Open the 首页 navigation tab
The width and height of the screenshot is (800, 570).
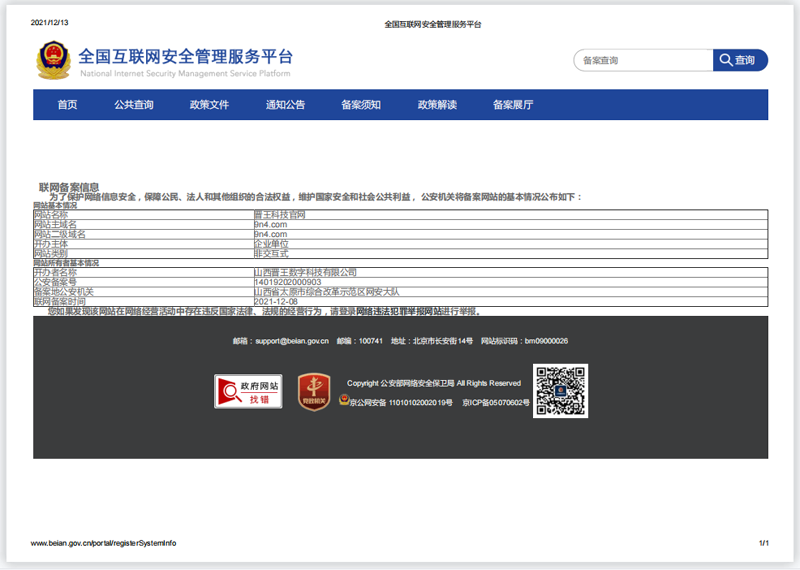click(67, 105)
